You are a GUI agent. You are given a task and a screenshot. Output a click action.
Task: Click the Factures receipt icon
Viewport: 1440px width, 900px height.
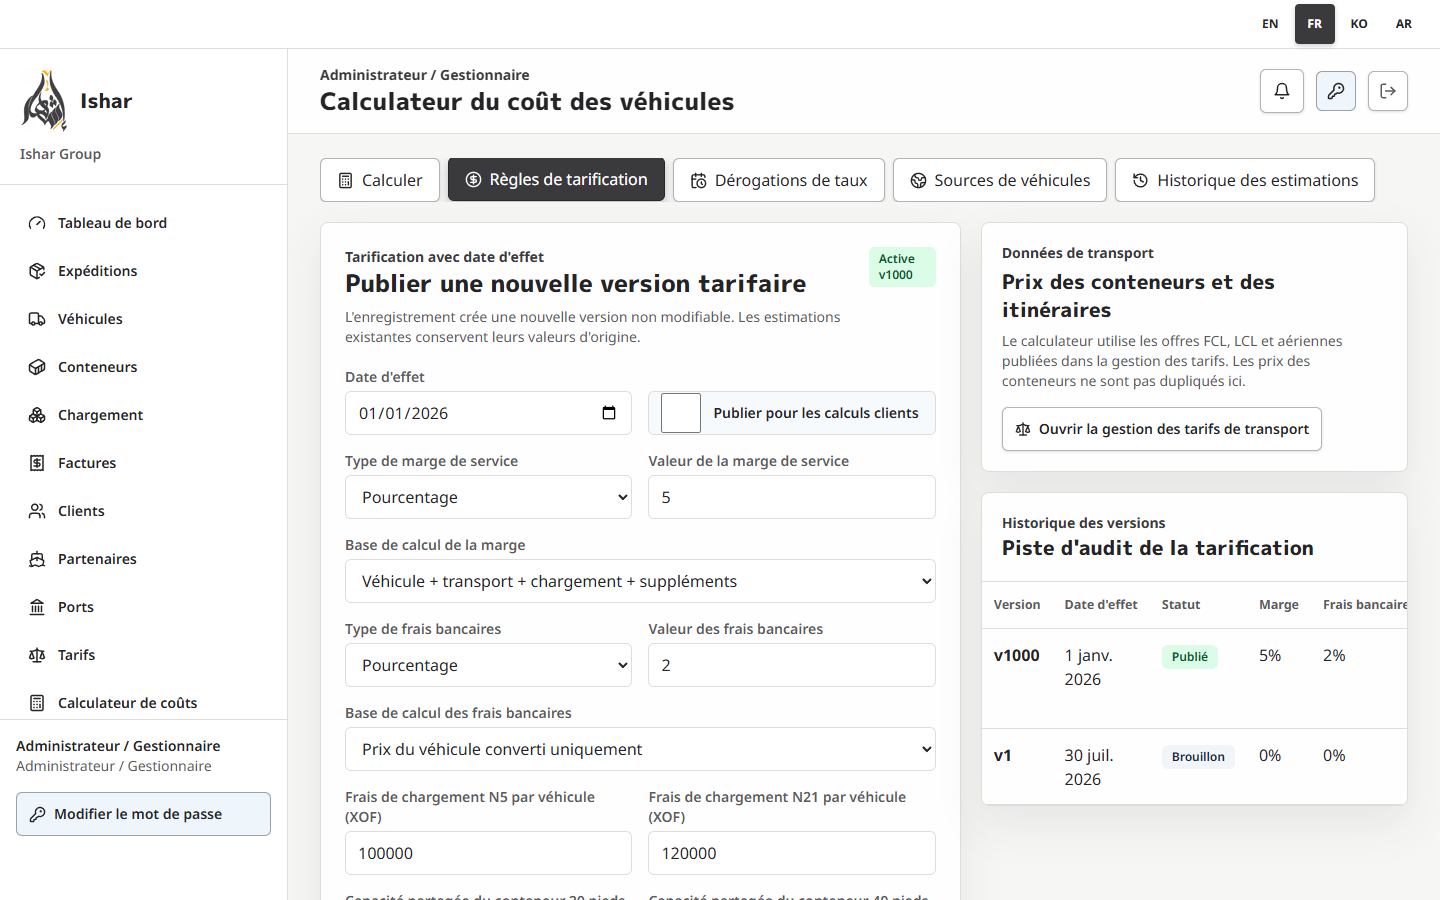37,463
